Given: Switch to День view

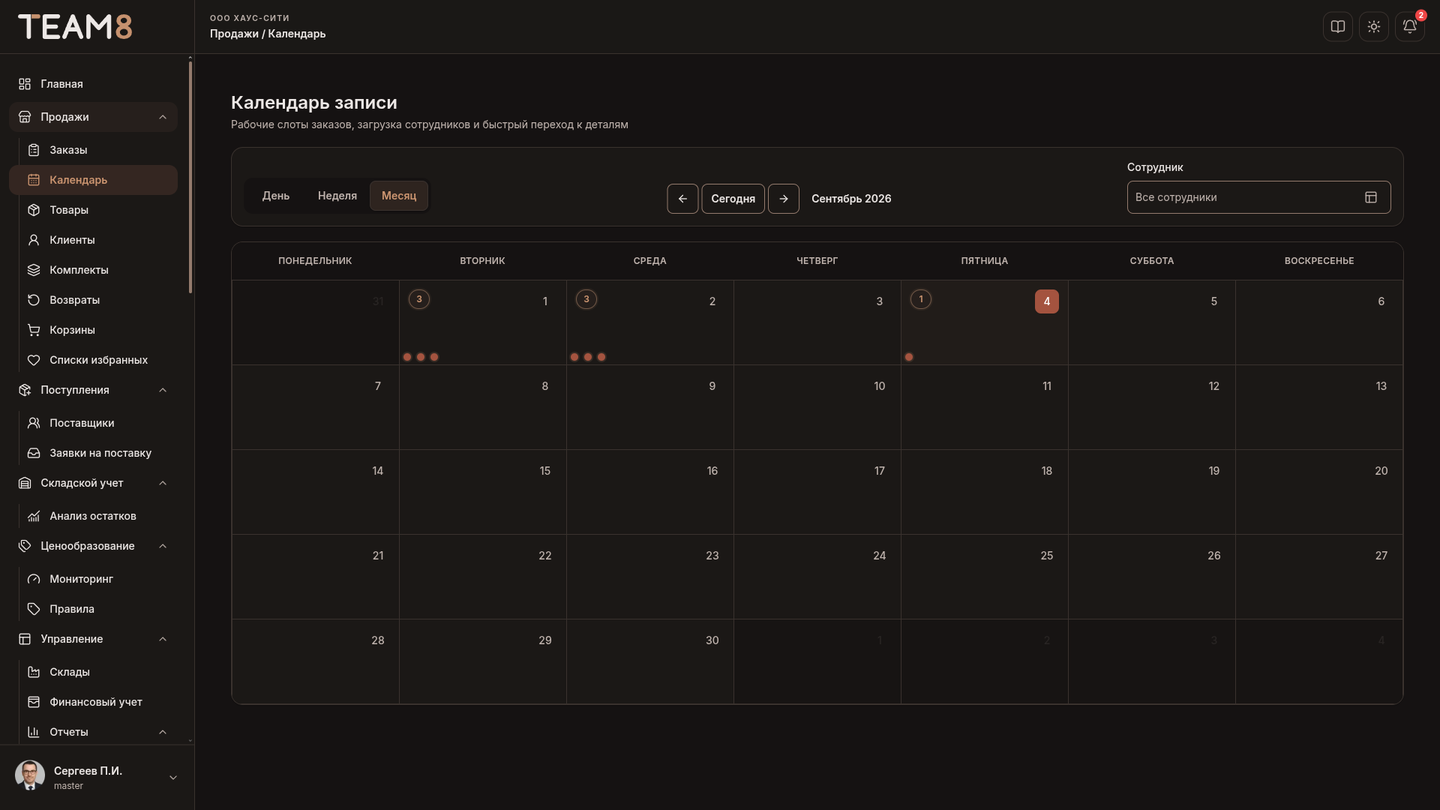Looking at the screenshot, I should [276, 196].
